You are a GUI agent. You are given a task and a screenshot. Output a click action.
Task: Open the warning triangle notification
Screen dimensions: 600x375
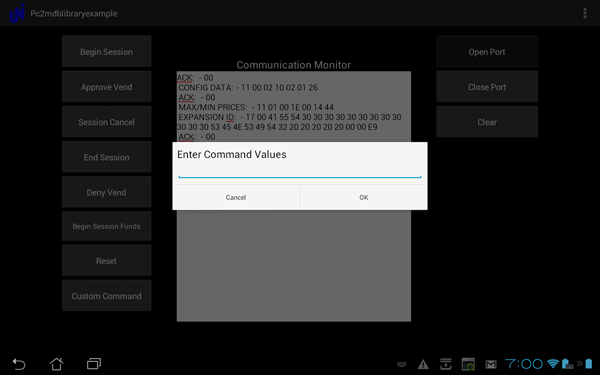pyautogui.click(x=423, y=364)
